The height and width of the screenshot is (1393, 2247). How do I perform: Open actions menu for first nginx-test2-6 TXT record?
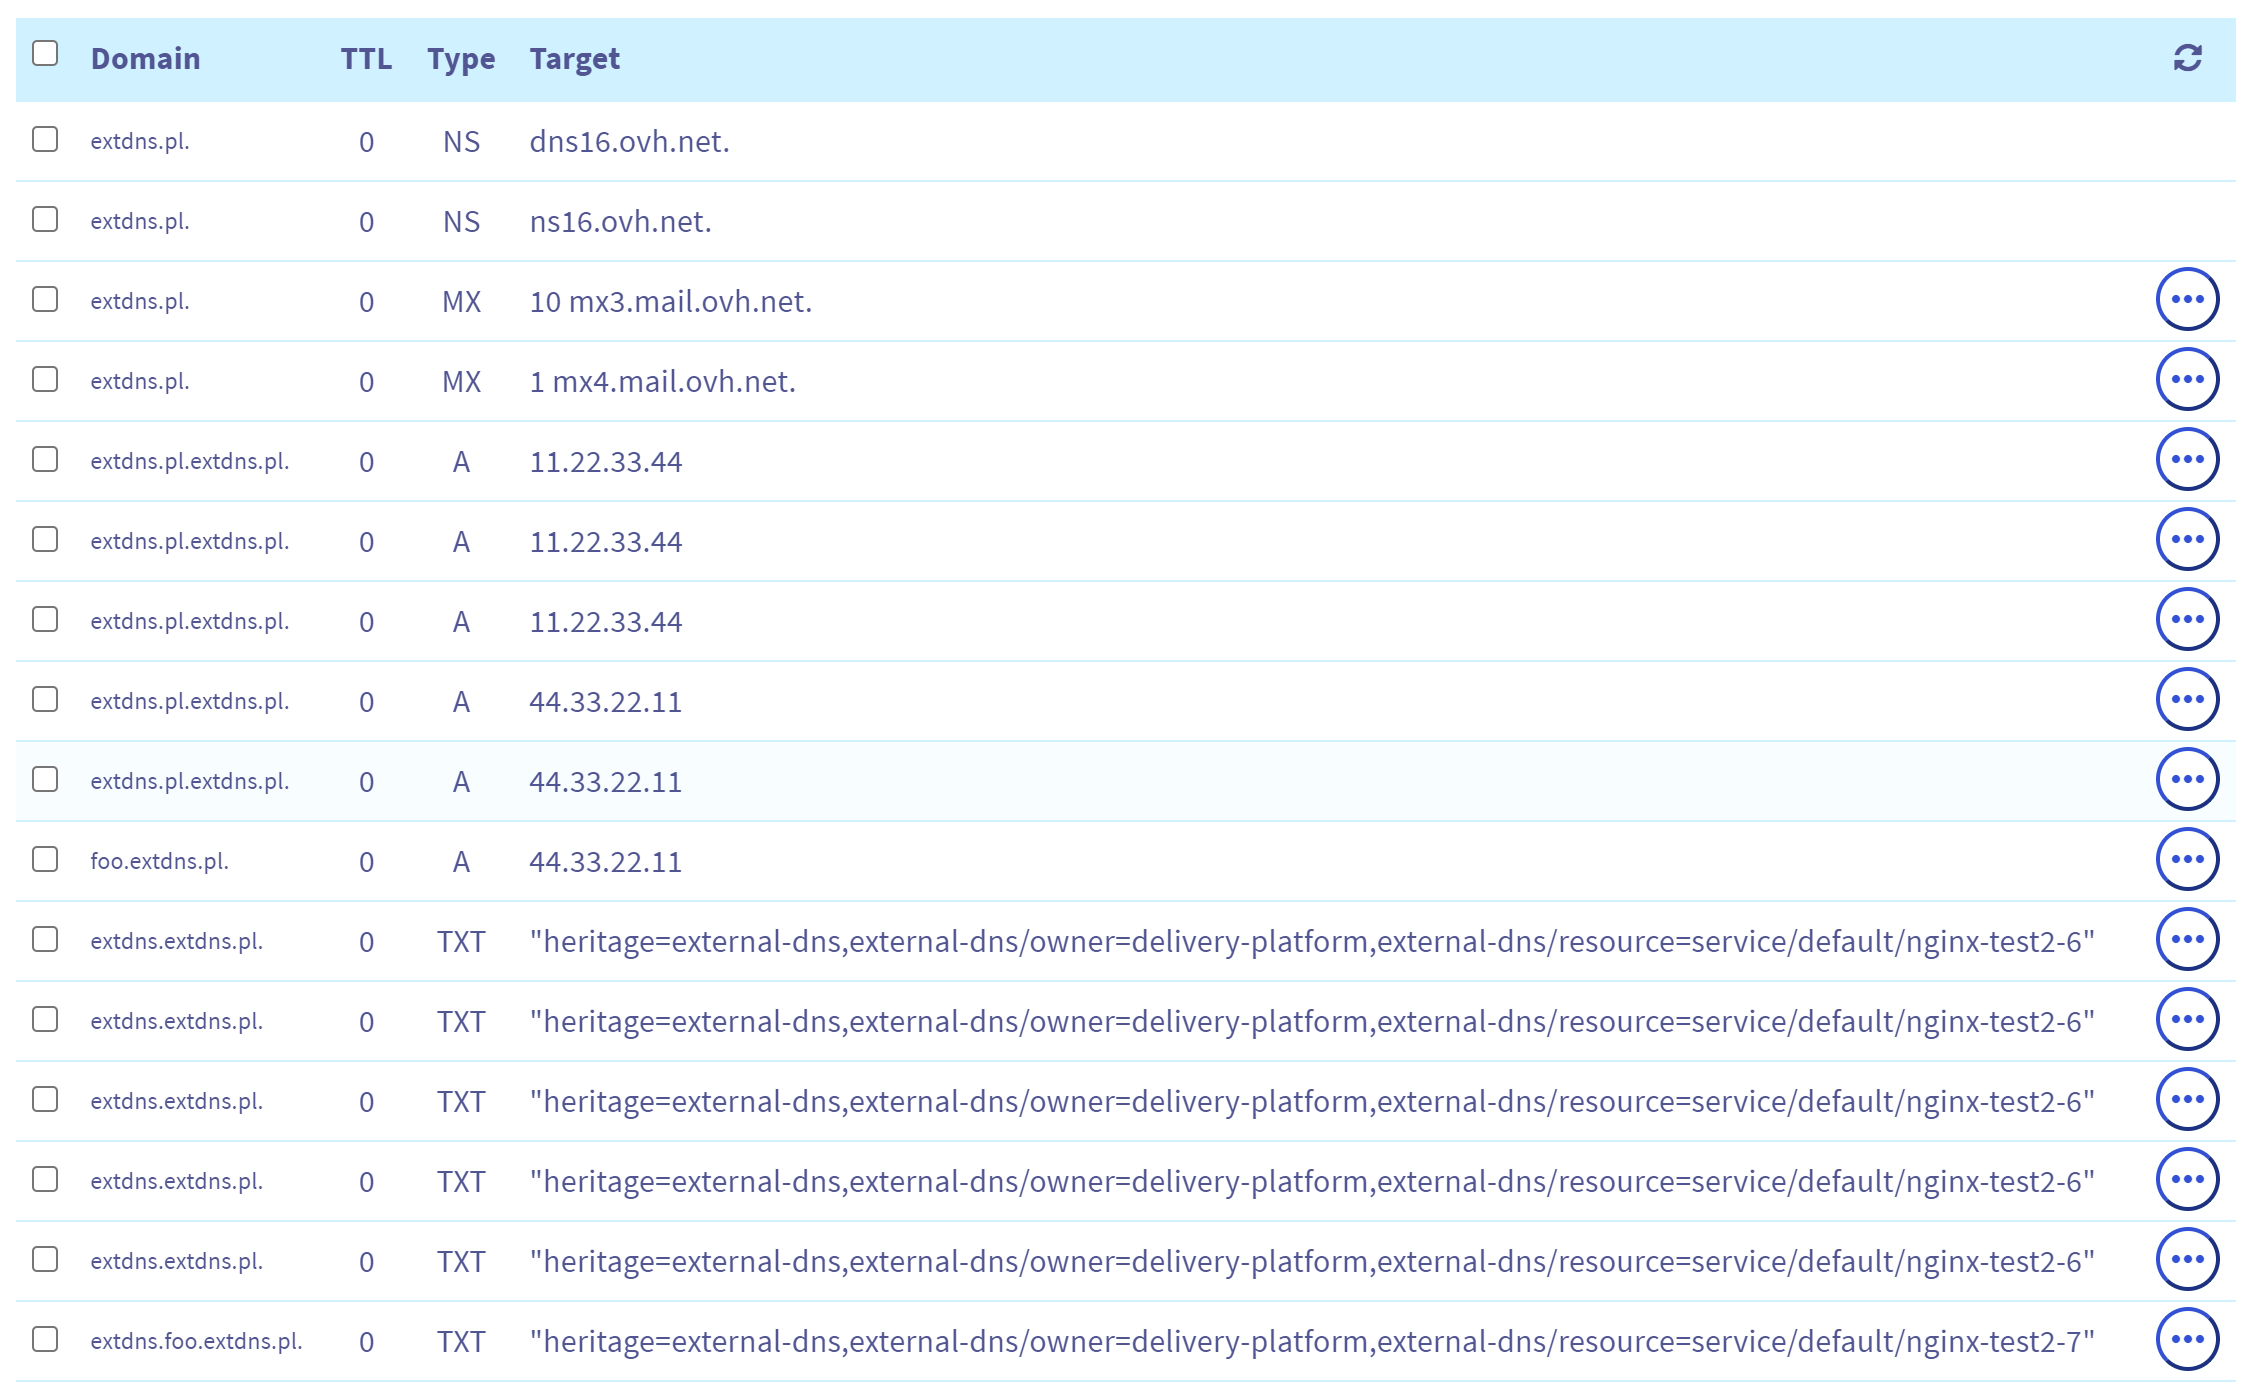pos(2187,939)
